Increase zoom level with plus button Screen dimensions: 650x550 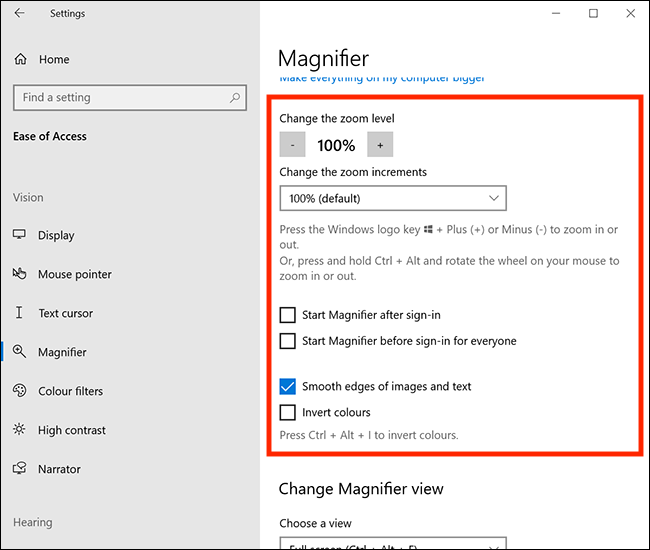(380, 145)
